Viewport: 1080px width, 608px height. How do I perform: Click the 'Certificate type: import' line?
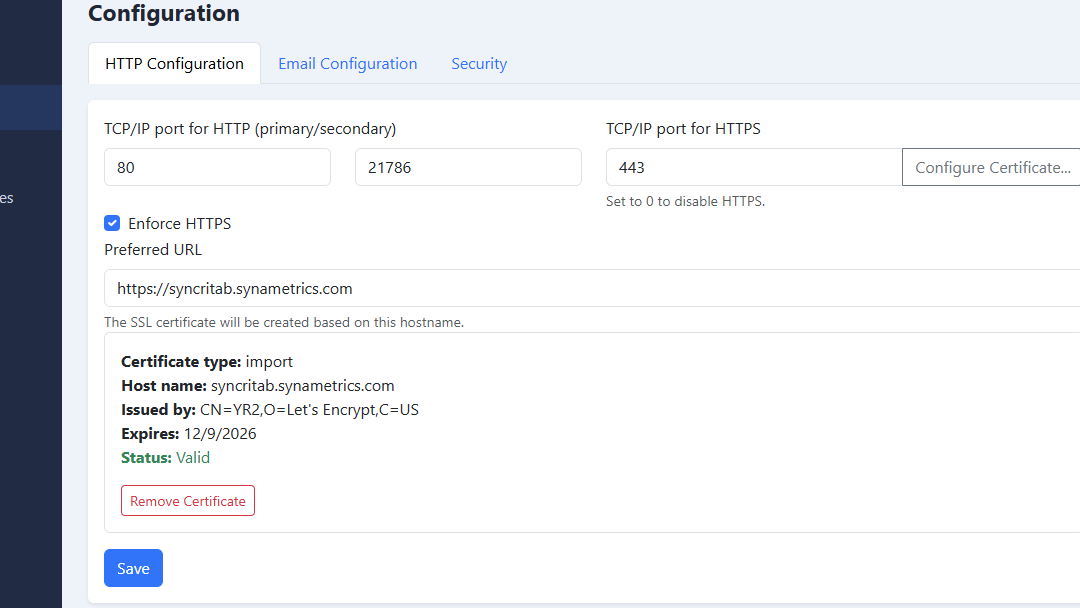tap(207, 361)
